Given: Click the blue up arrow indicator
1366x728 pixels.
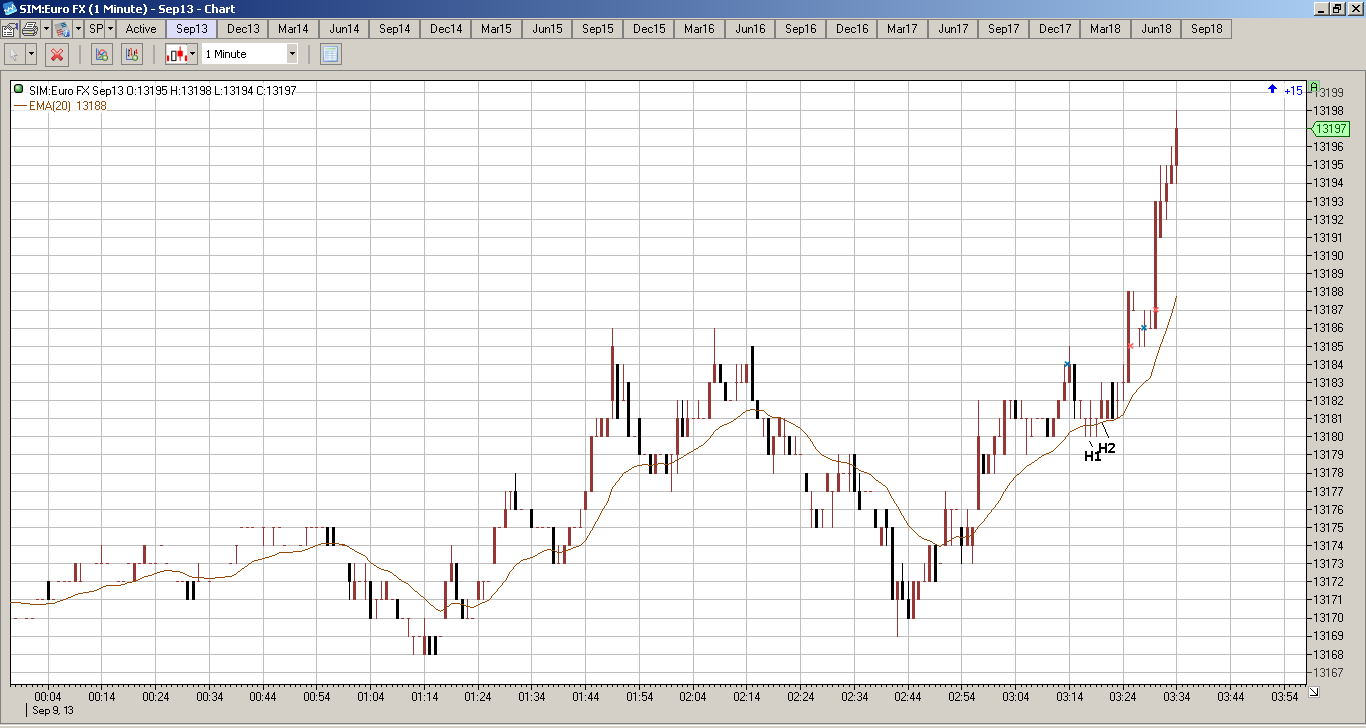Looking at the screenshot, I should [1272, 90].
